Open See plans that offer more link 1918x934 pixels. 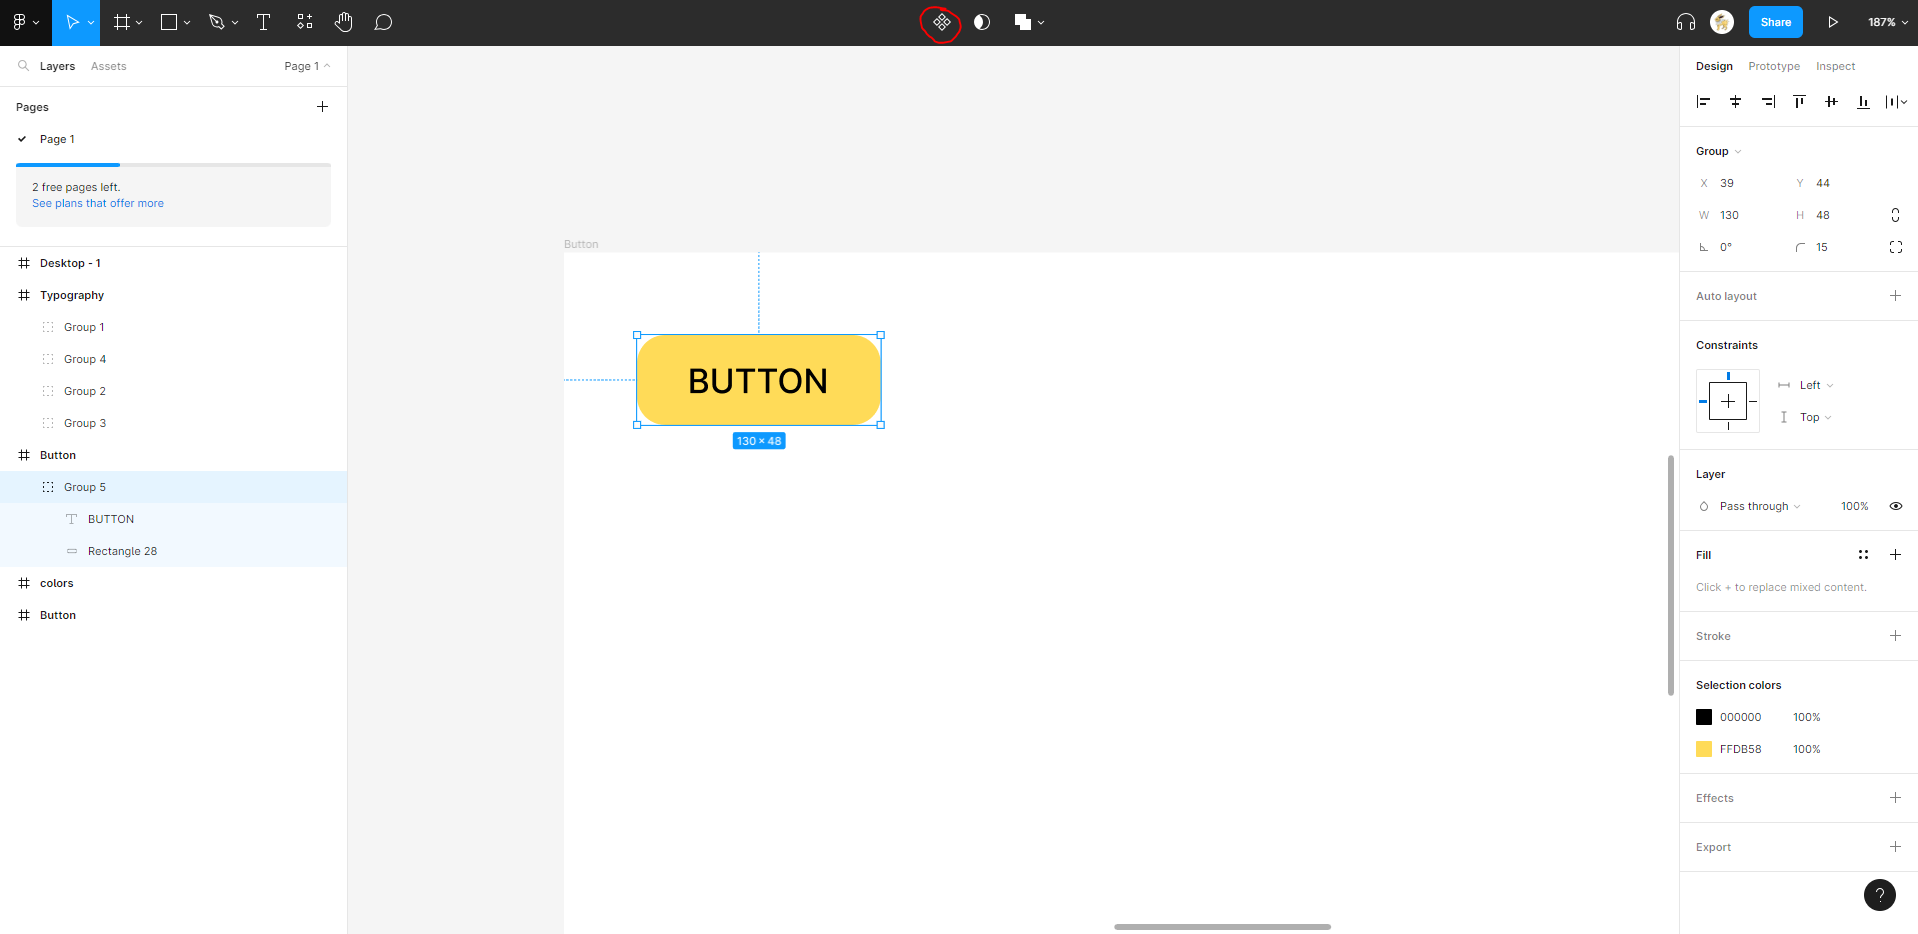tap(98, 203)
